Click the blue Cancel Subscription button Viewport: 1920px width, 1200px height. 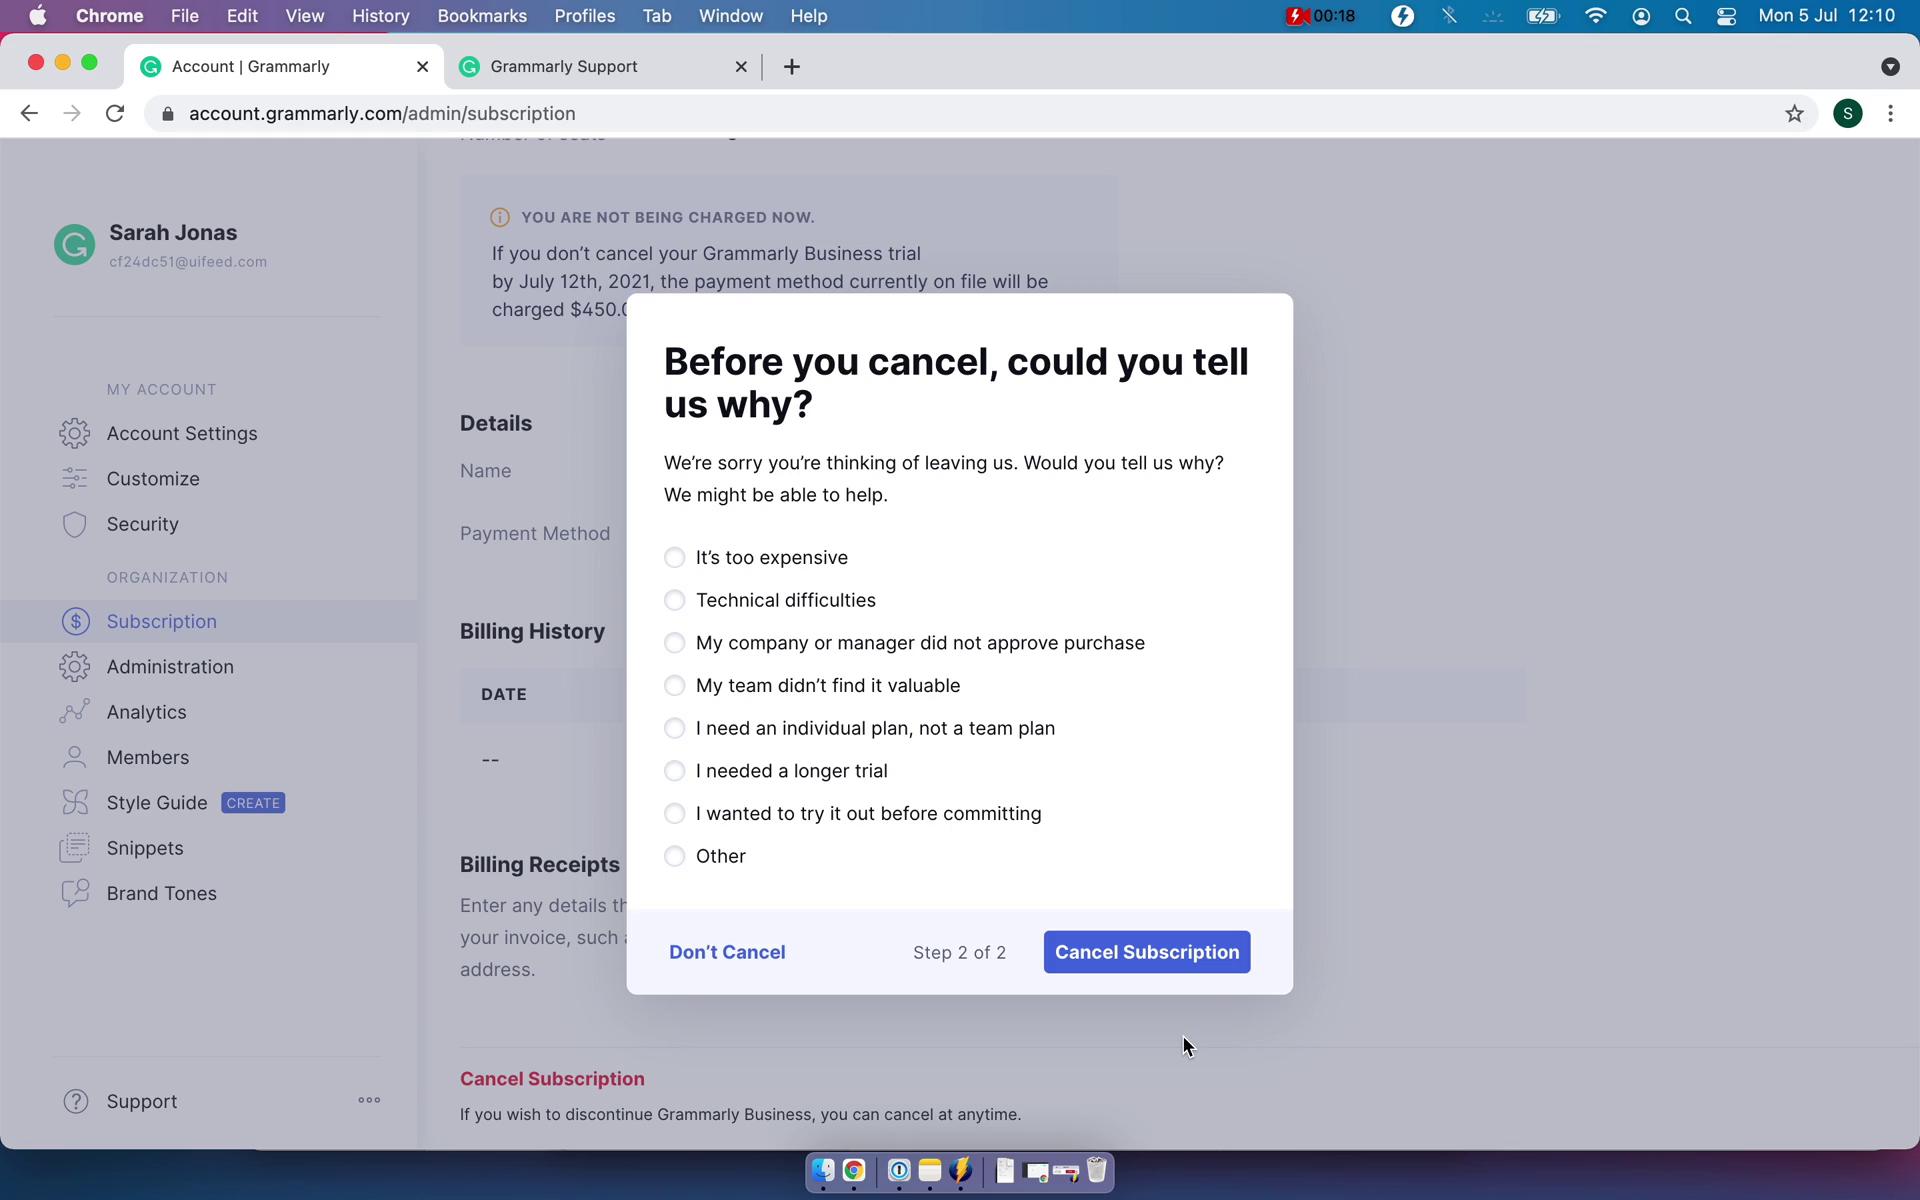click(x=1147, y=952)
